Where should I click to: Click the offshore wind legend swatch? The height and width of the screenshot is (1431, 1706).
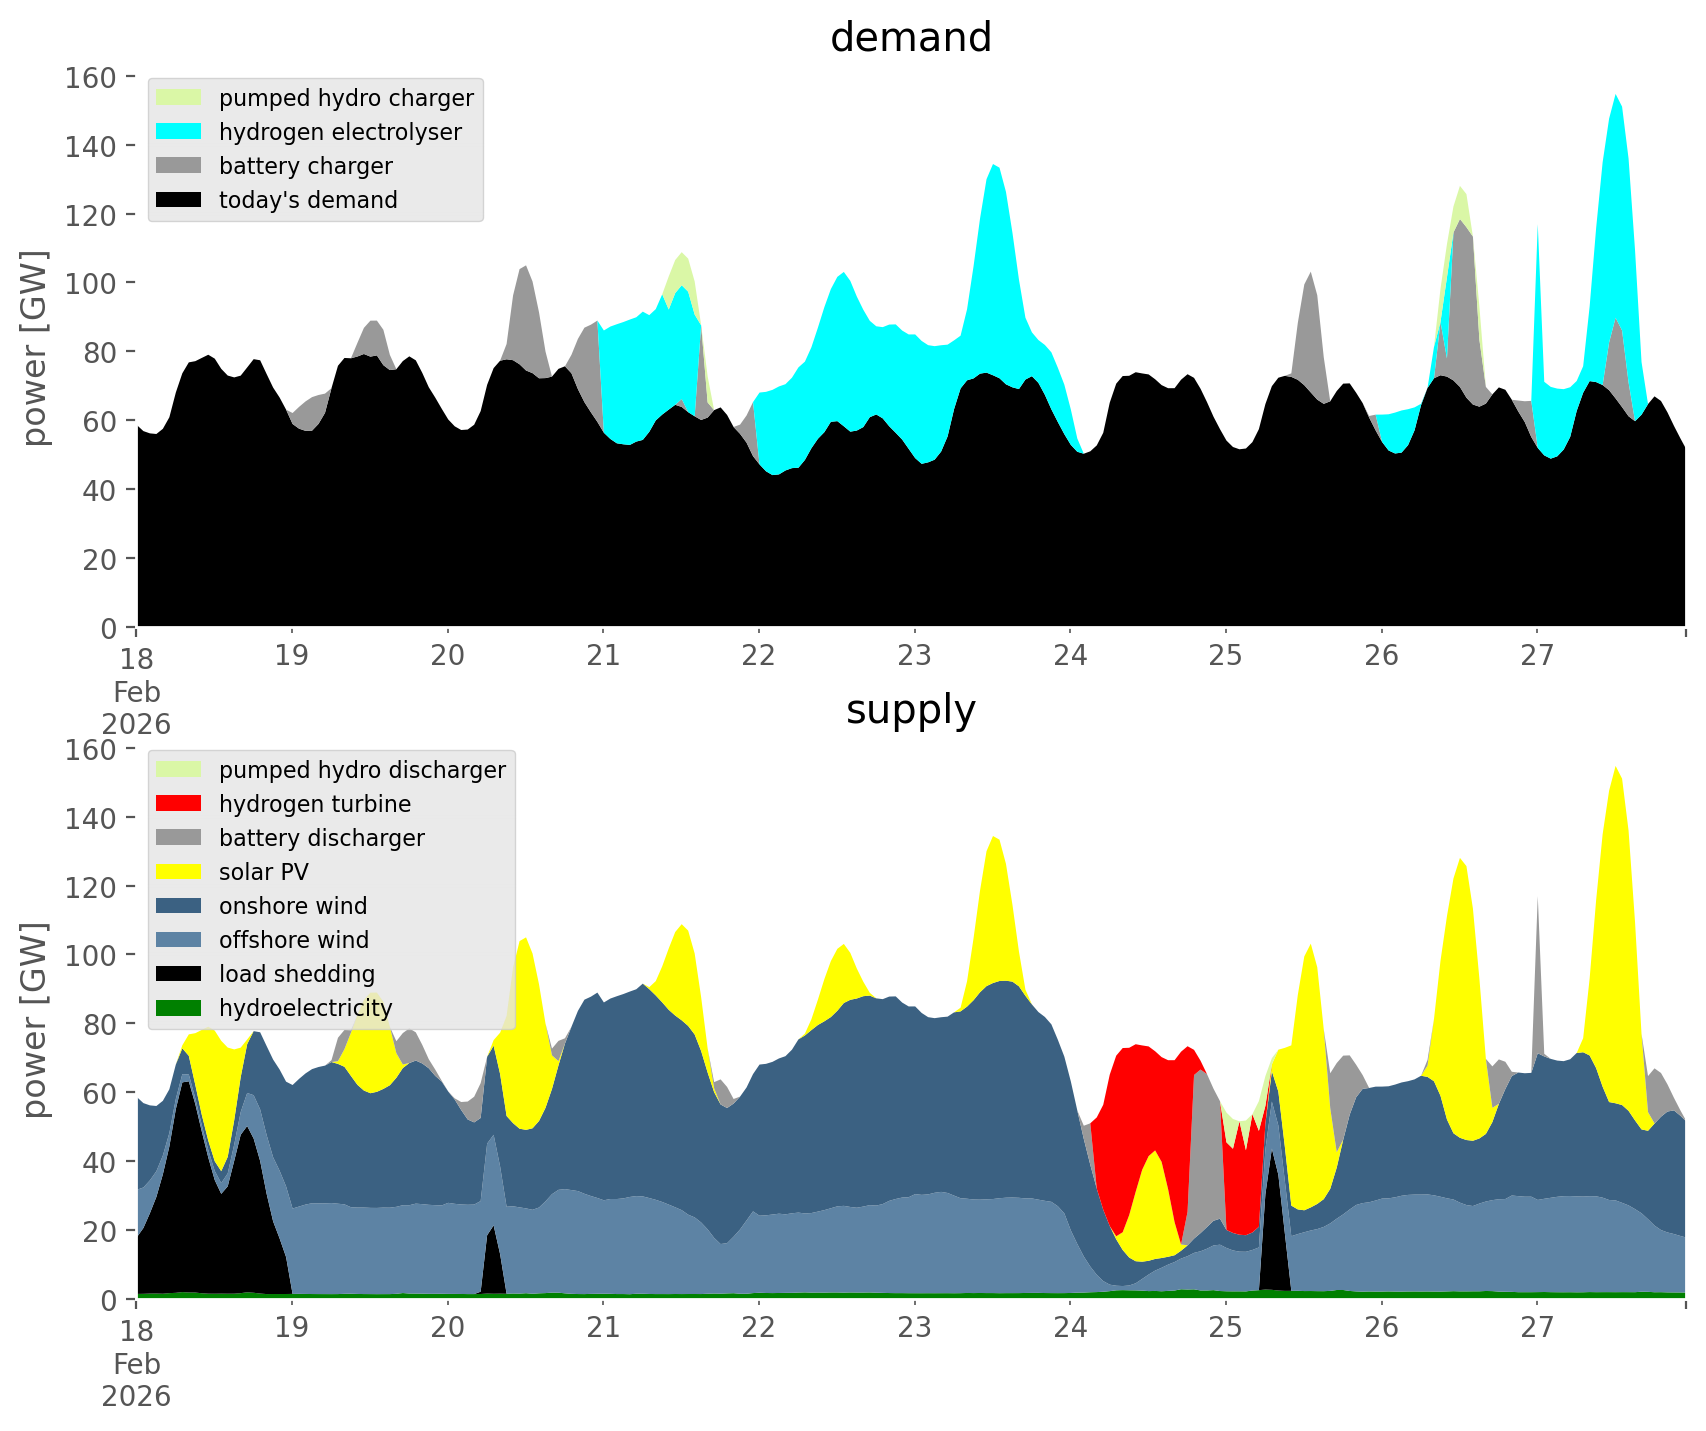click(179, 940)
